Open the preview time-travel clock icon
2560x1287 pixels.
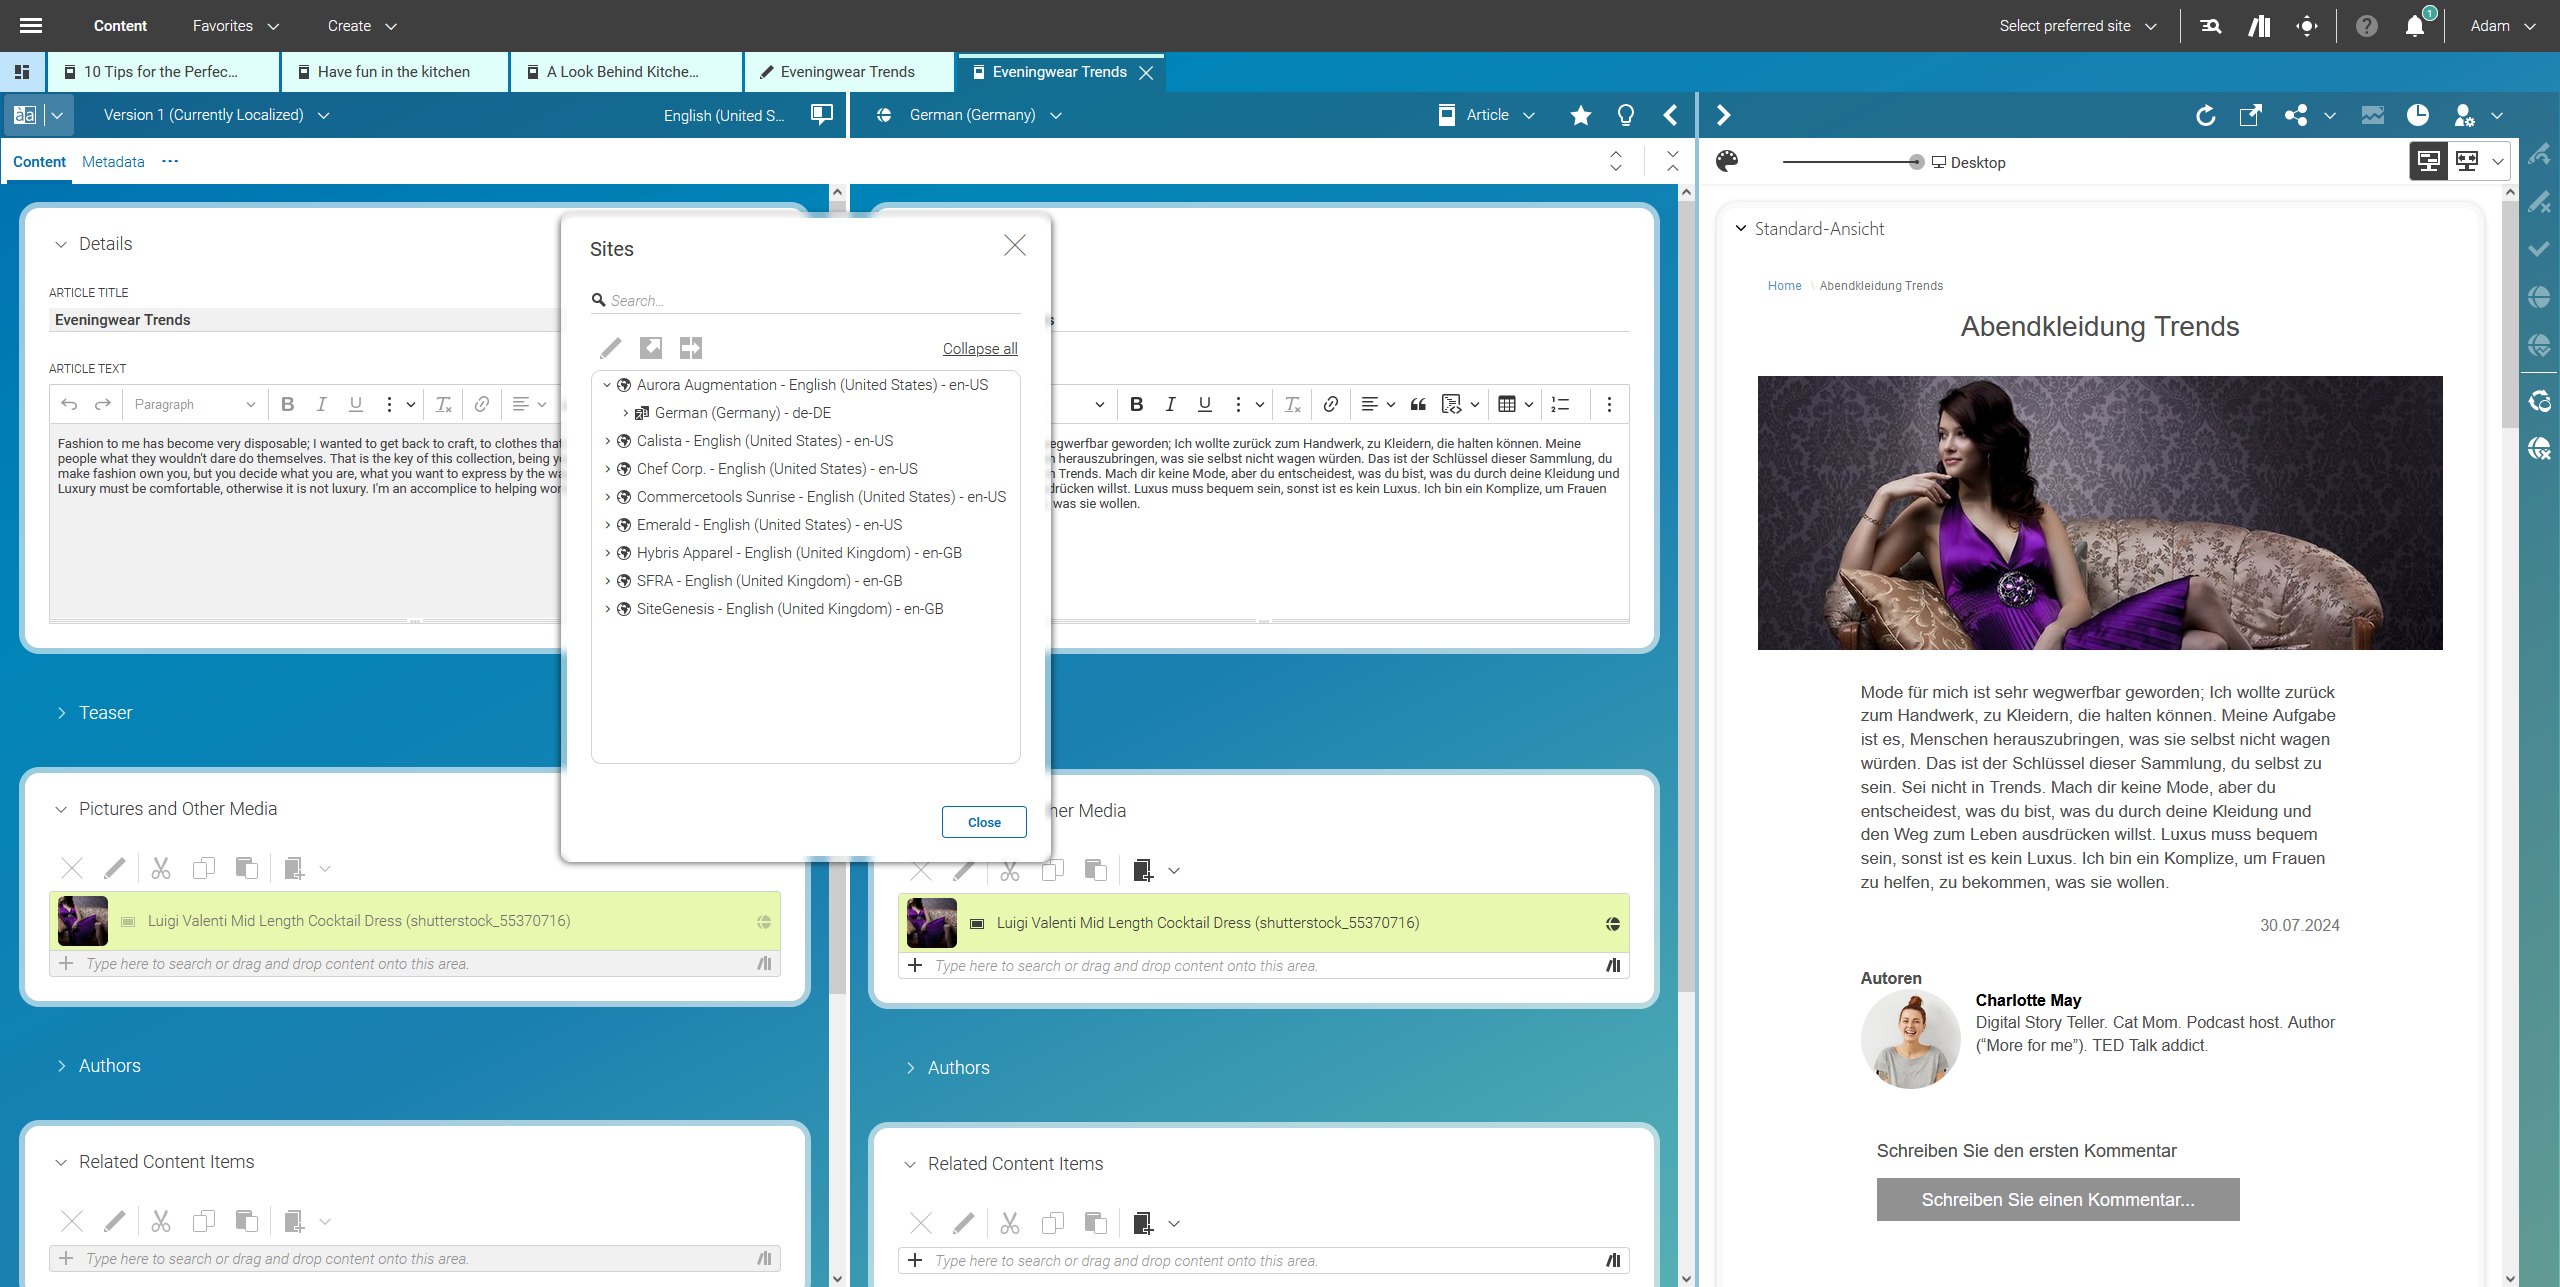point(2420,115)
